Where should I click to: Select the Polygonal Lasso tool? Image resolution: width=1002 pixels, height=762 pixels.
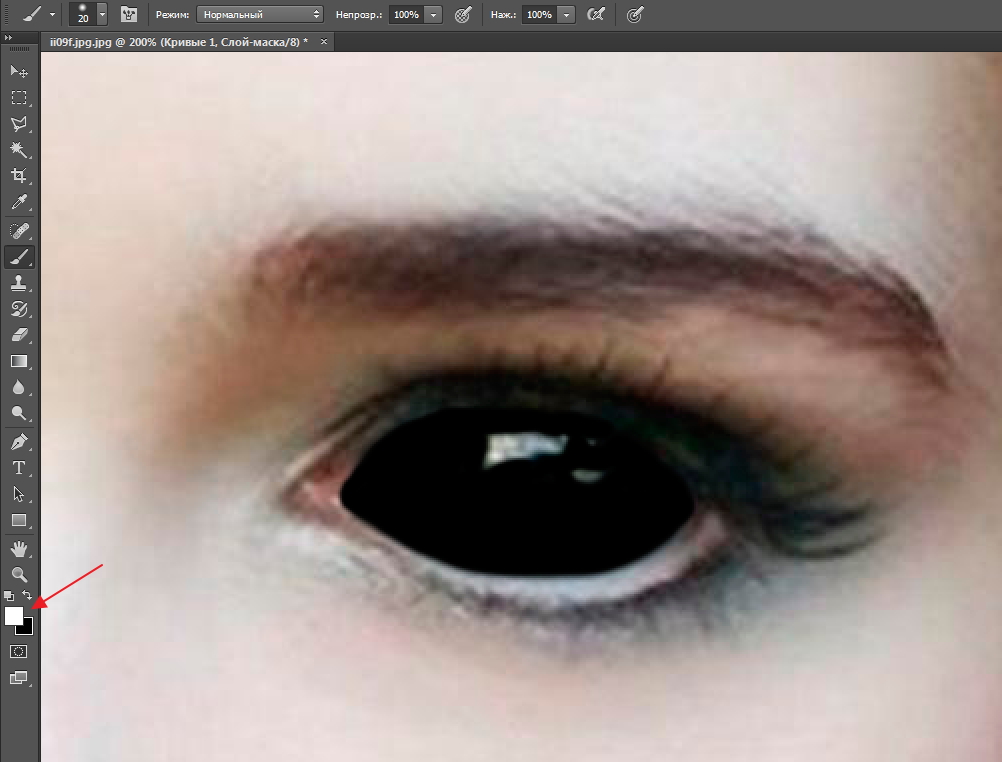(x=19, y=123)
